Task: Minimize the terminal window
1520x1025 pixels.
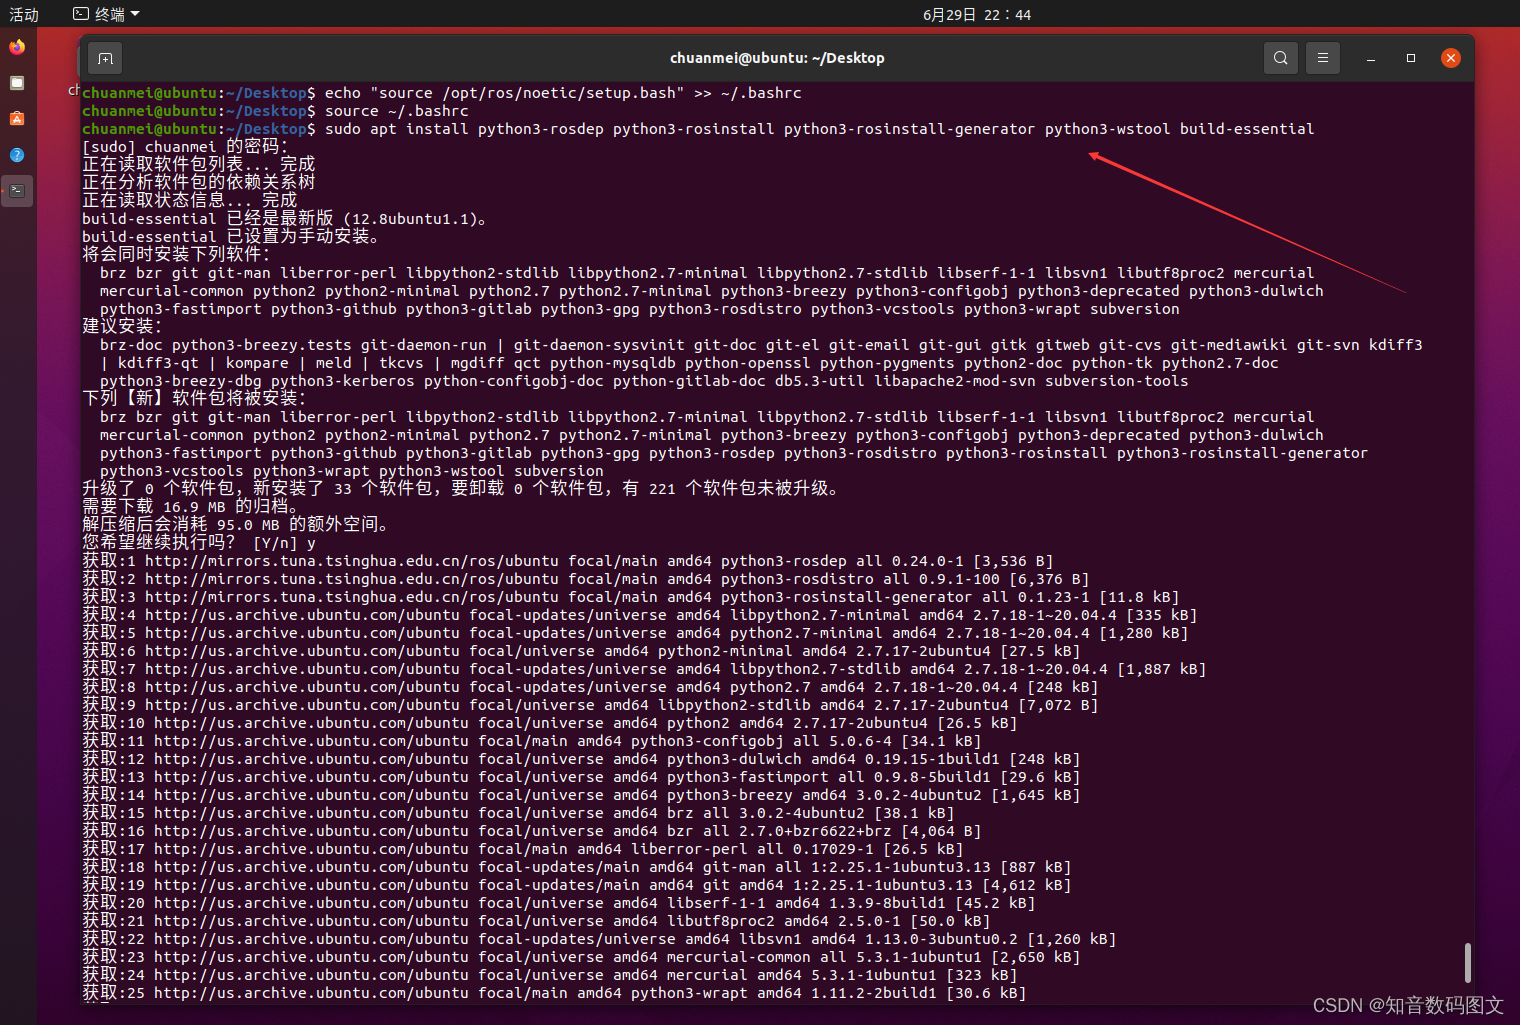Action: pyautogui.click(x=1371, y=58)
